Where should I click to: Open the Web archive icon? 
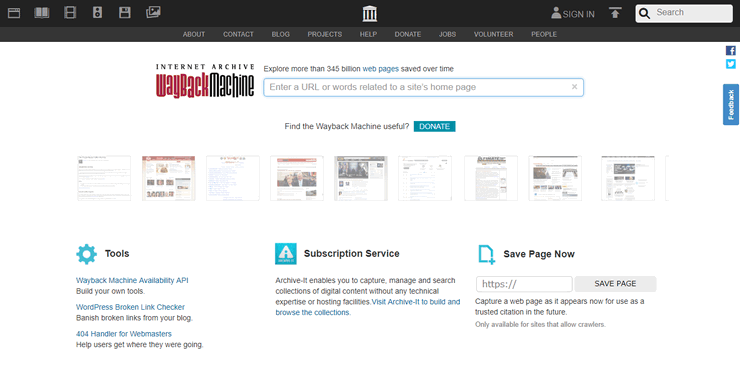tap(14, 13)
